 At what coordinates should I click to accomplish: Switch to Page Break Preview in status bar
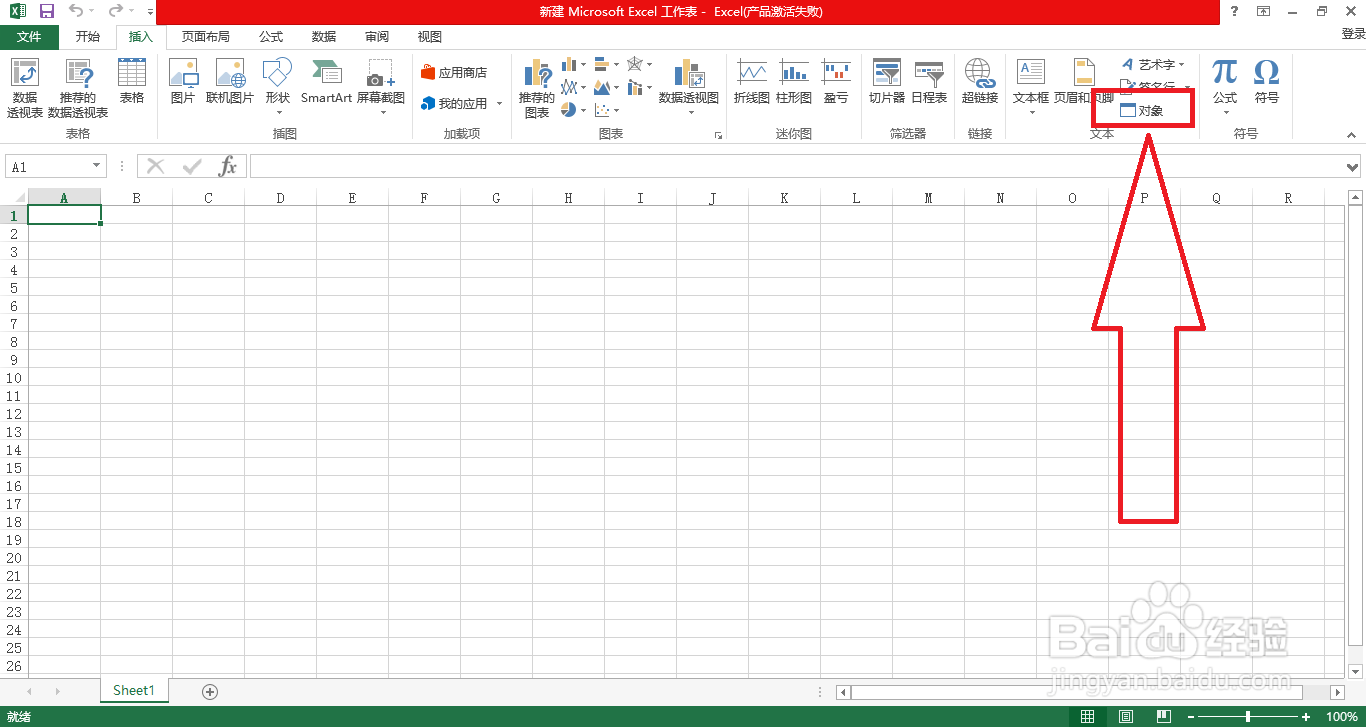pos(1164,716)
